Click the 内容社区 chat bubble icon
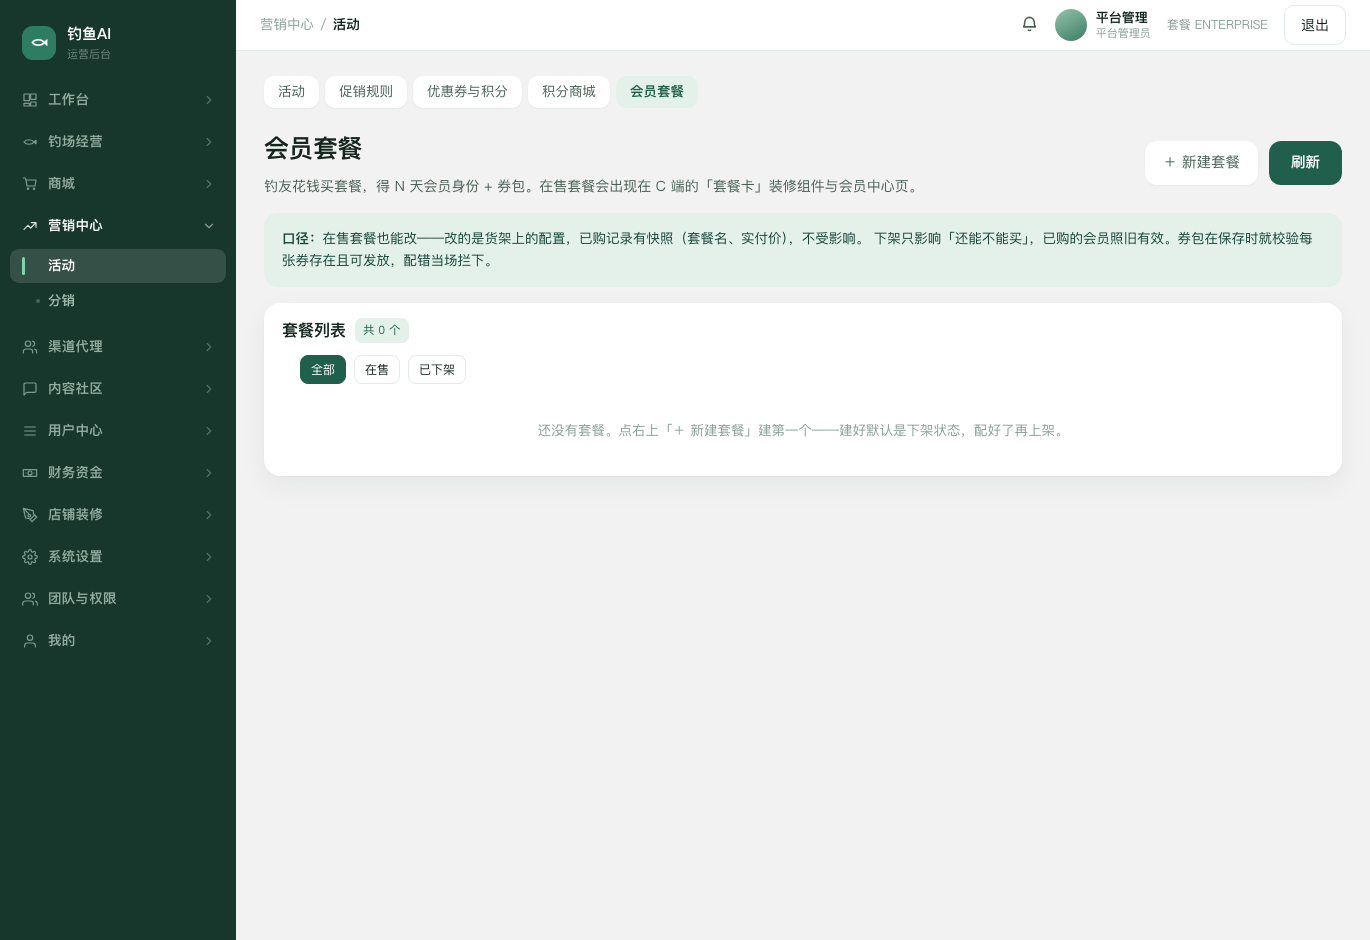 pos(30,389)
